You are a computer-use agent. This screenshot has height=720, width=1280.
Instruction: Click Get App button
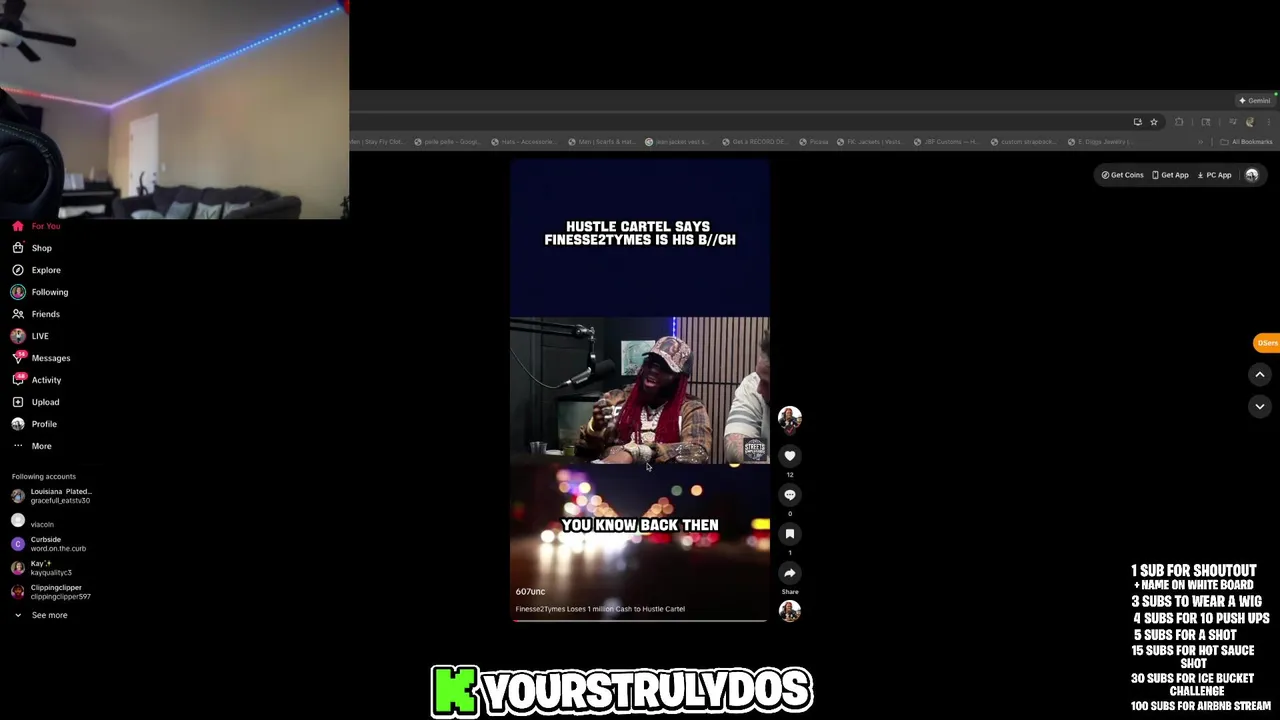tap(1170, 175)
